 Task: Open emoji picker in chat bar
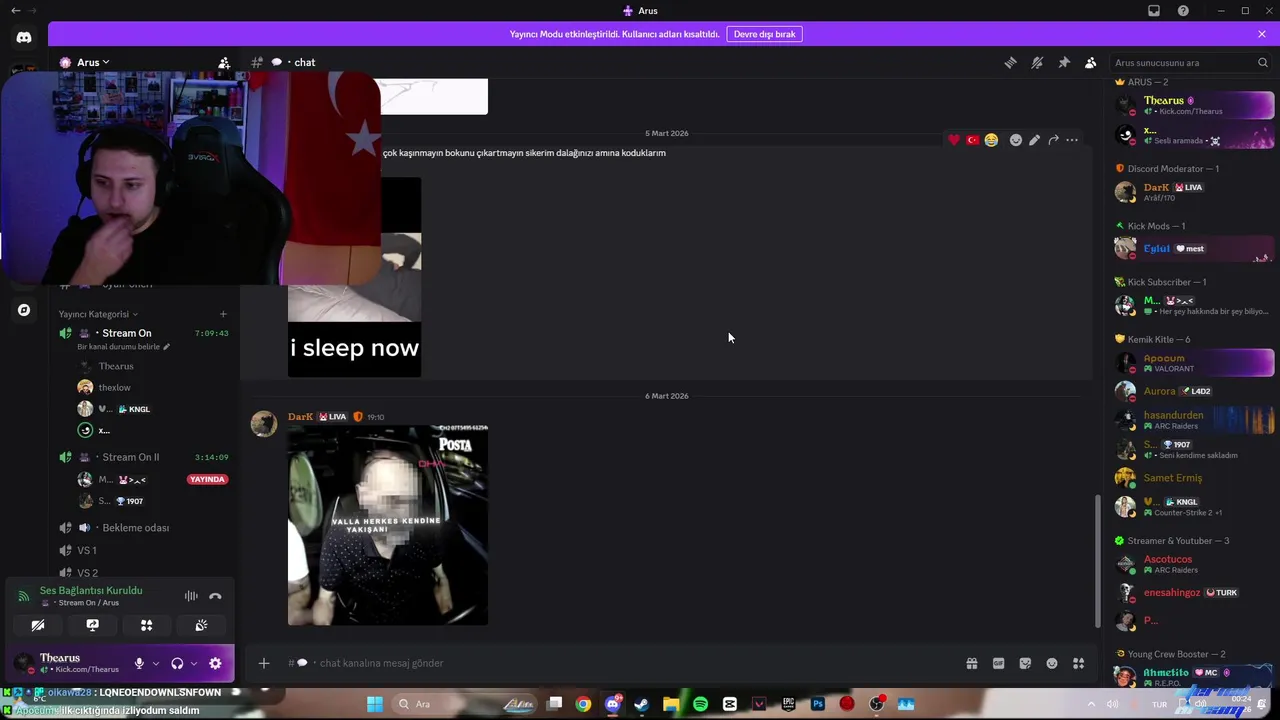click(1052, 663)
